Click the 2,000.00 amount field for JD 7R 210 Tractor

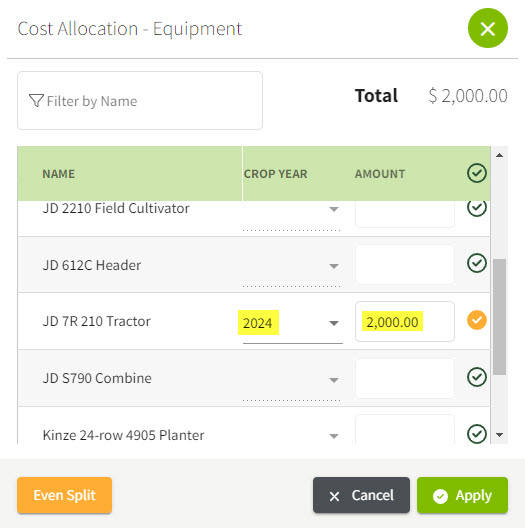pos(405,322)
